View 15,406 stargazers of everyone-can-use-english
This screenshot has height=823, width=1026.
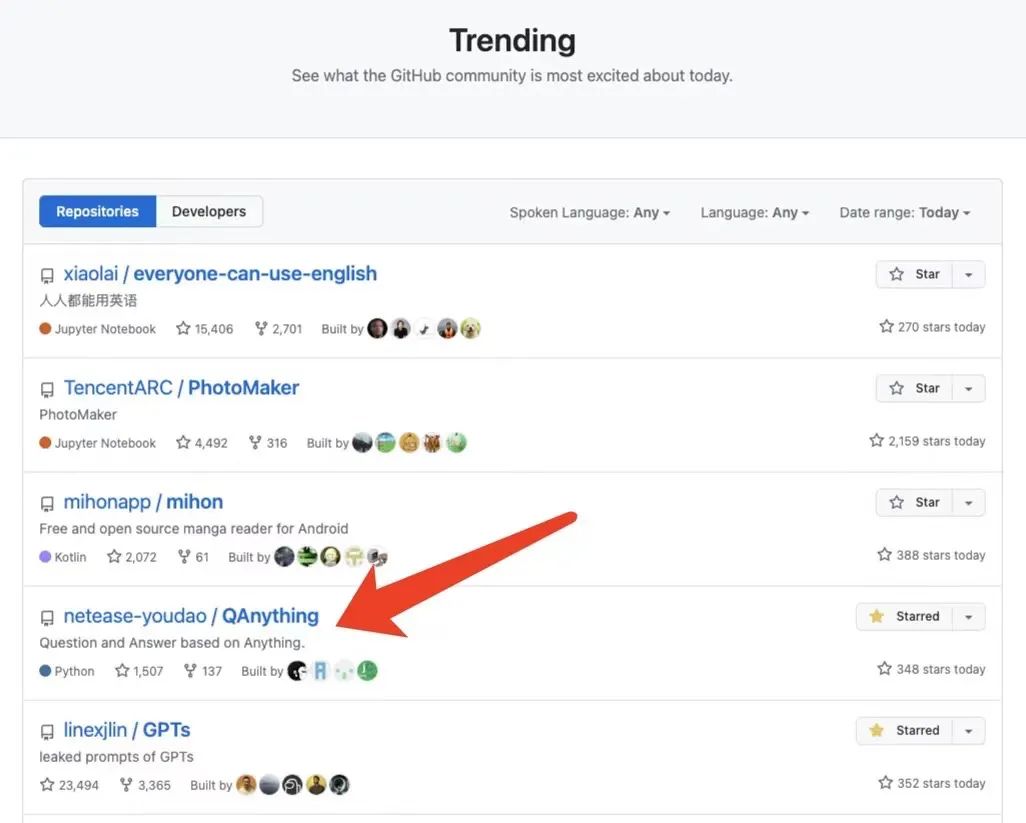click(205, 328)
